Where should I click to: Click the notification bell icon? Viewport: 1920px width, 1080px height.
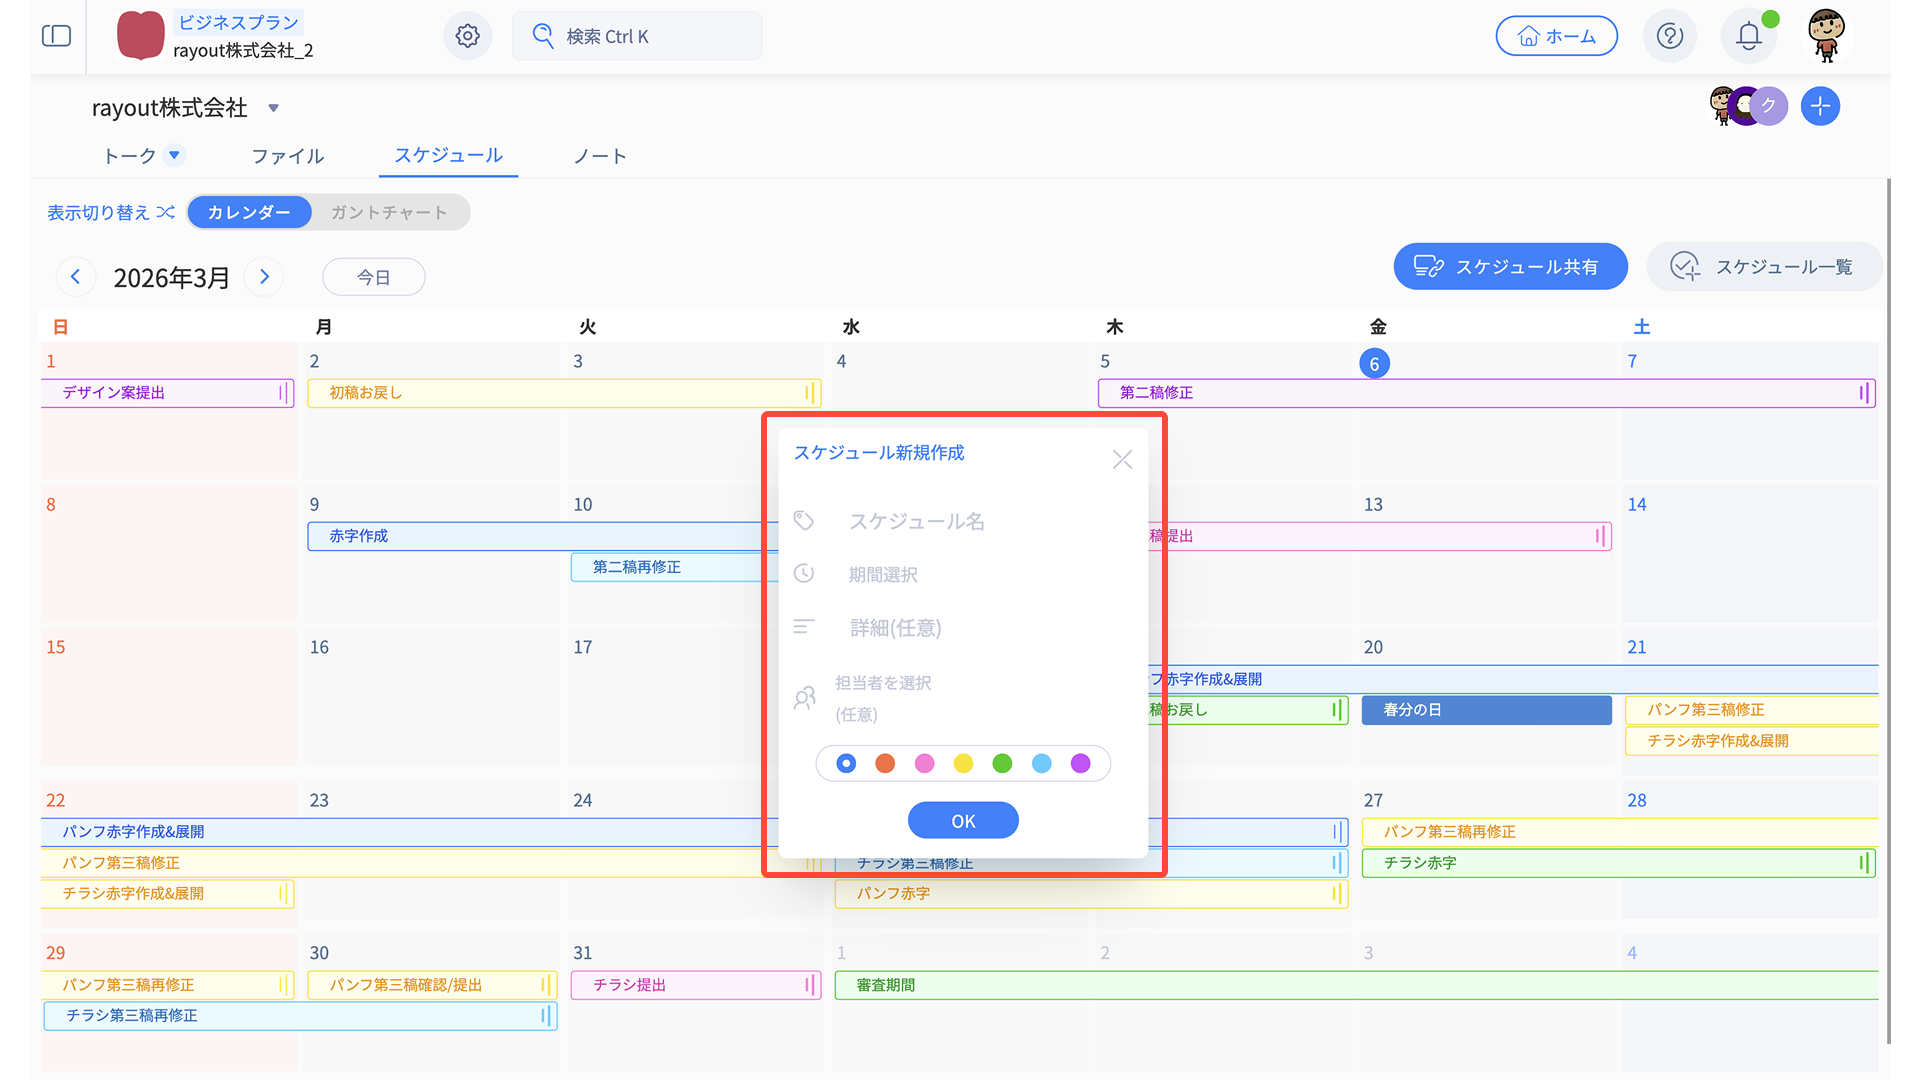(1748, 36)
